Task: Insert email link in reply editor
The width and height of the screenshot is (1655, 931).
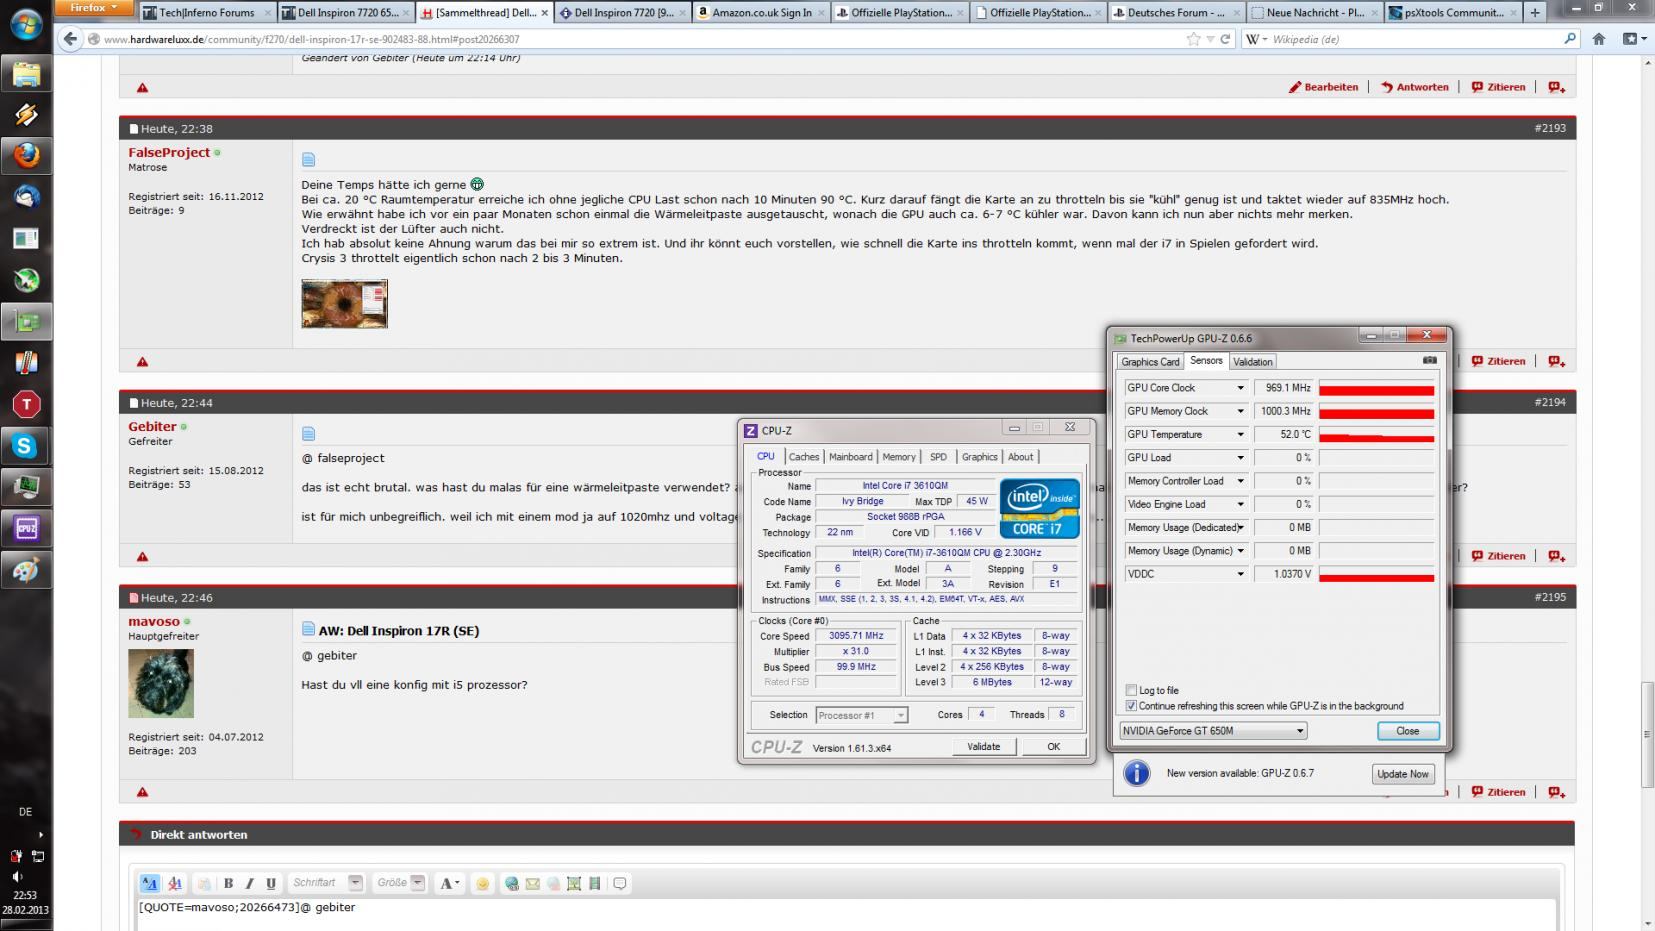Action: pyautogui.click(x=533, y=883)
